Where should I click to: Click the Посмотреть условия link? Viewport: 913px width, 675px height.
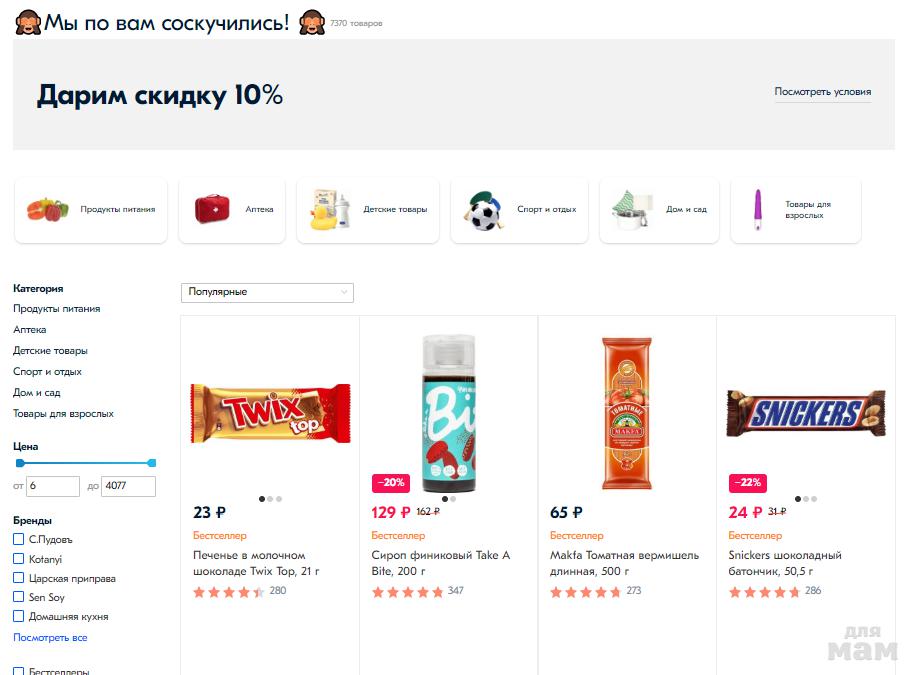click(x=822, y=92)
